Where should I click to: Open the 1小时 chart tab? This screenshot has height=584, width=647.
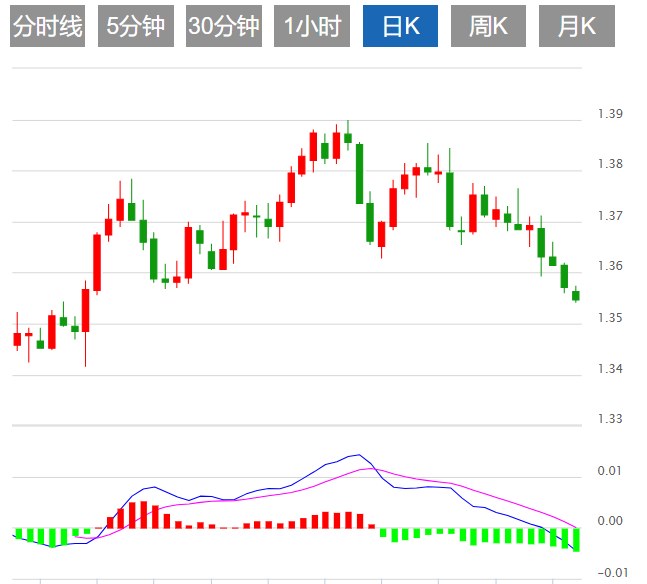pyautogui.click(x=312, y=26)
